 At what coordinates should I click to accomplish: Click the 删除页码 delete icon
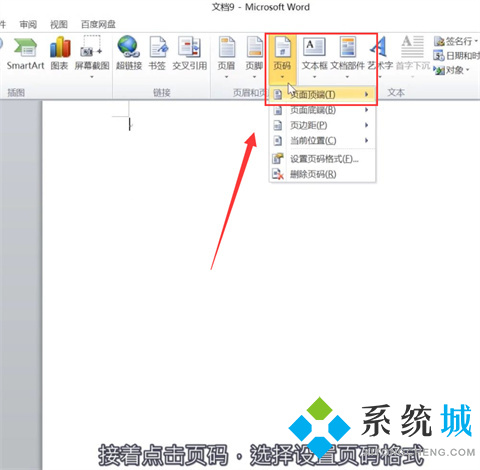point(278,174)
